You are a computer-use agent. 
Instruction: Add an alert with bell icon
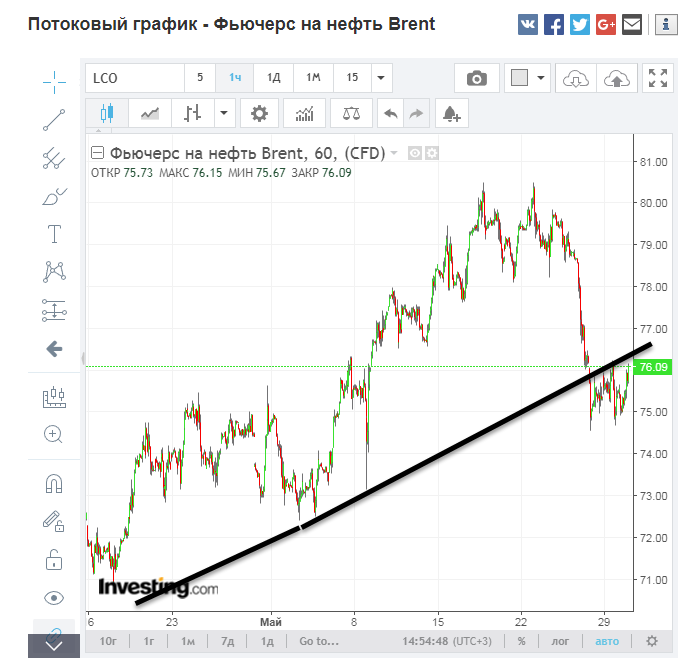[x=451, y=113]
